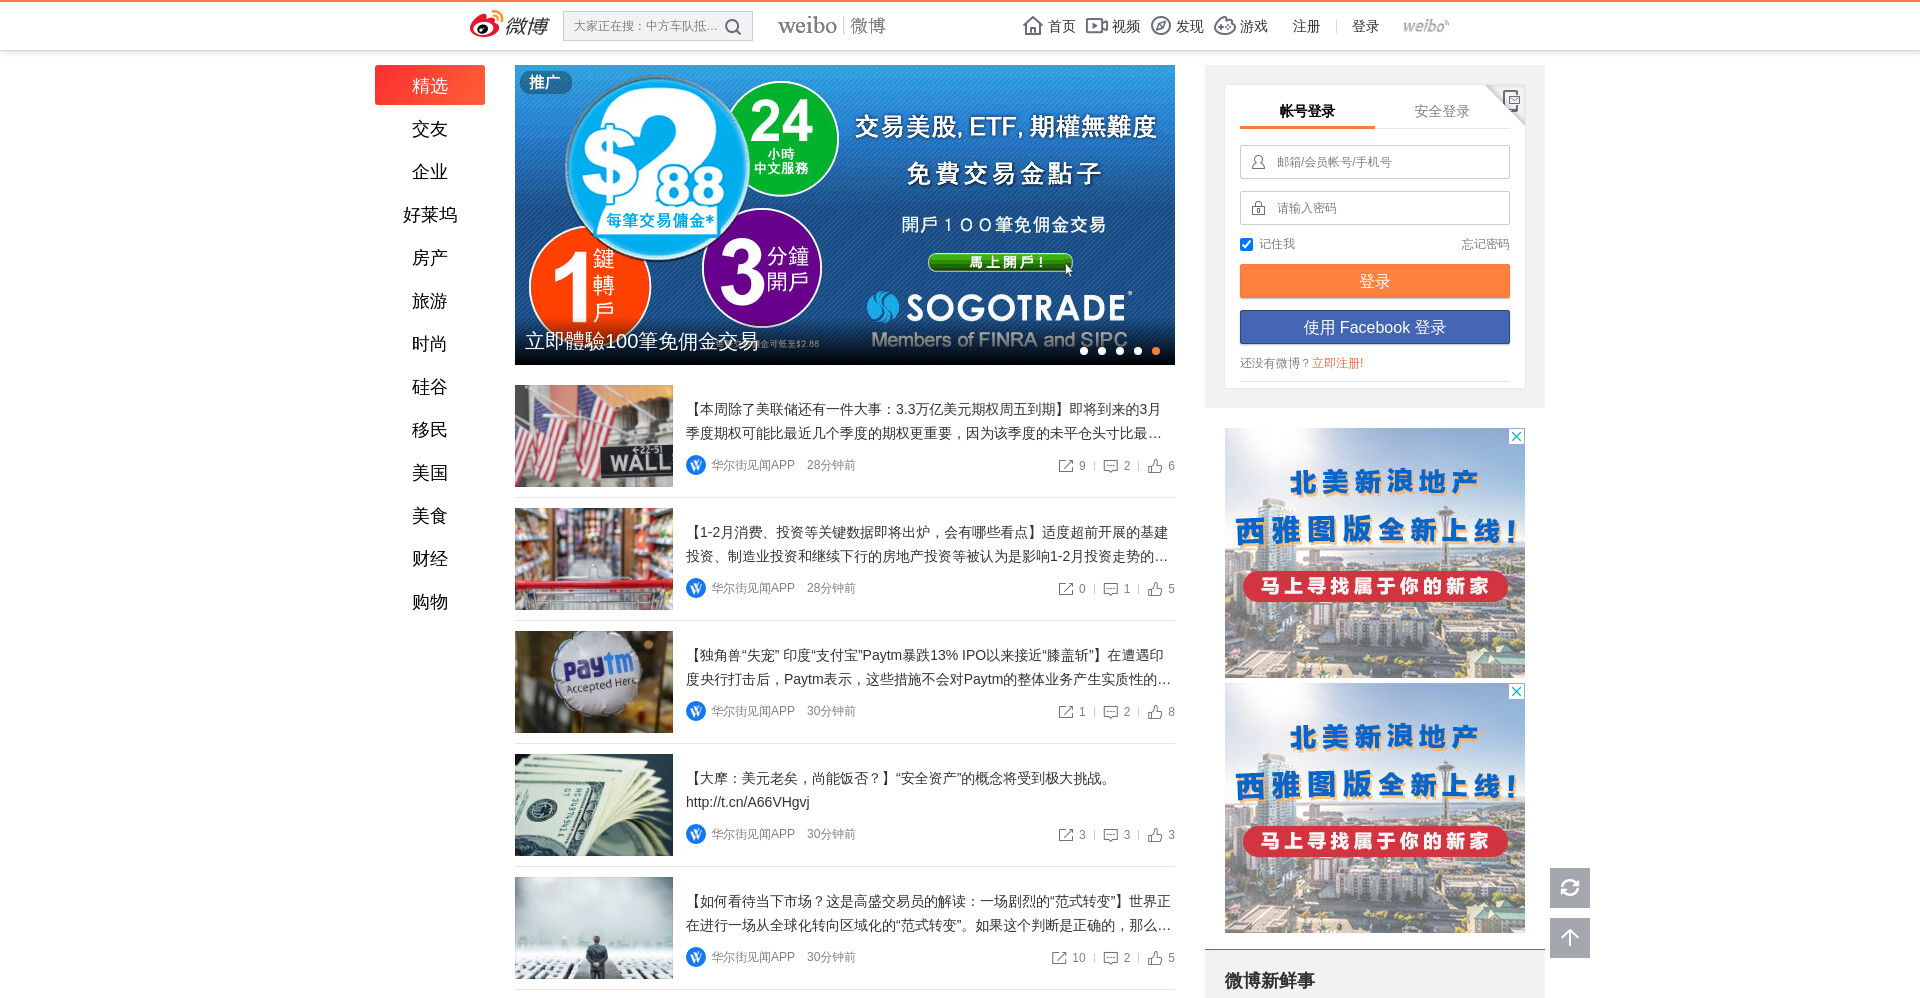The height and width of the screenshot is (998, 1920).
Task: Click 注册 in top navigation
Action: tap(1306, 26)
